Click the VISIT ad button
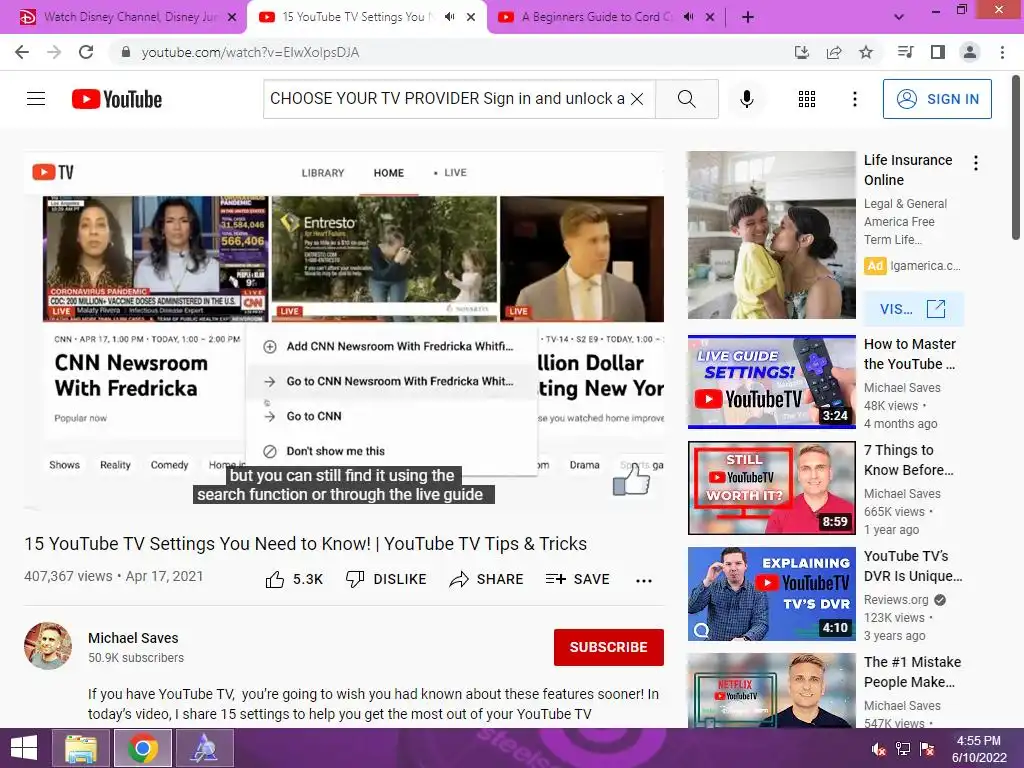Viewport: 1024px width, 768px height. (913, 309)
